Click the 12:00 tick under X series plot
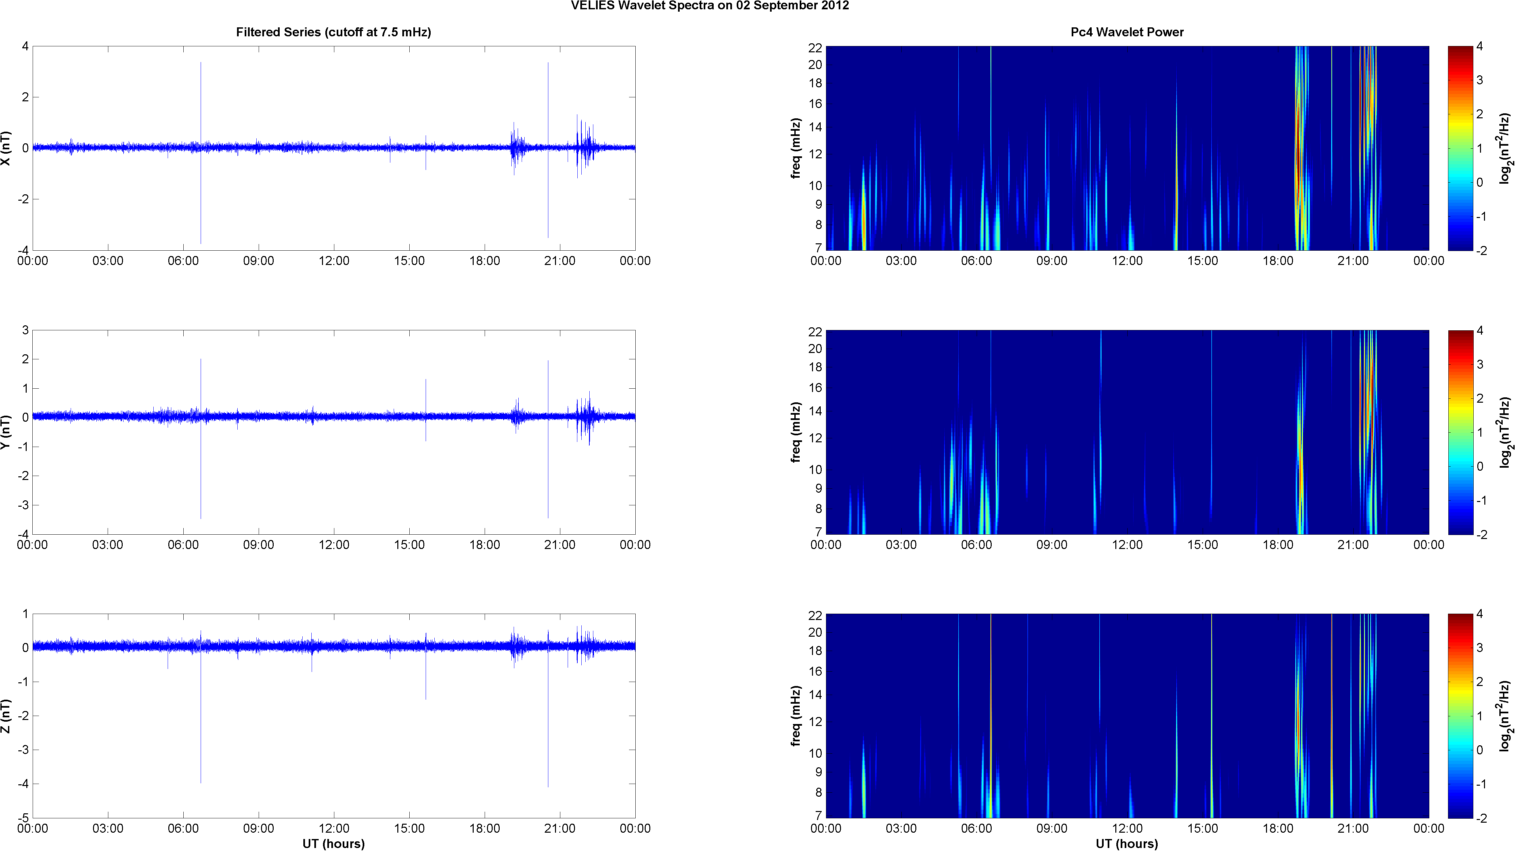This screenshot has width=1515, height=851. [x=334, y=261]
